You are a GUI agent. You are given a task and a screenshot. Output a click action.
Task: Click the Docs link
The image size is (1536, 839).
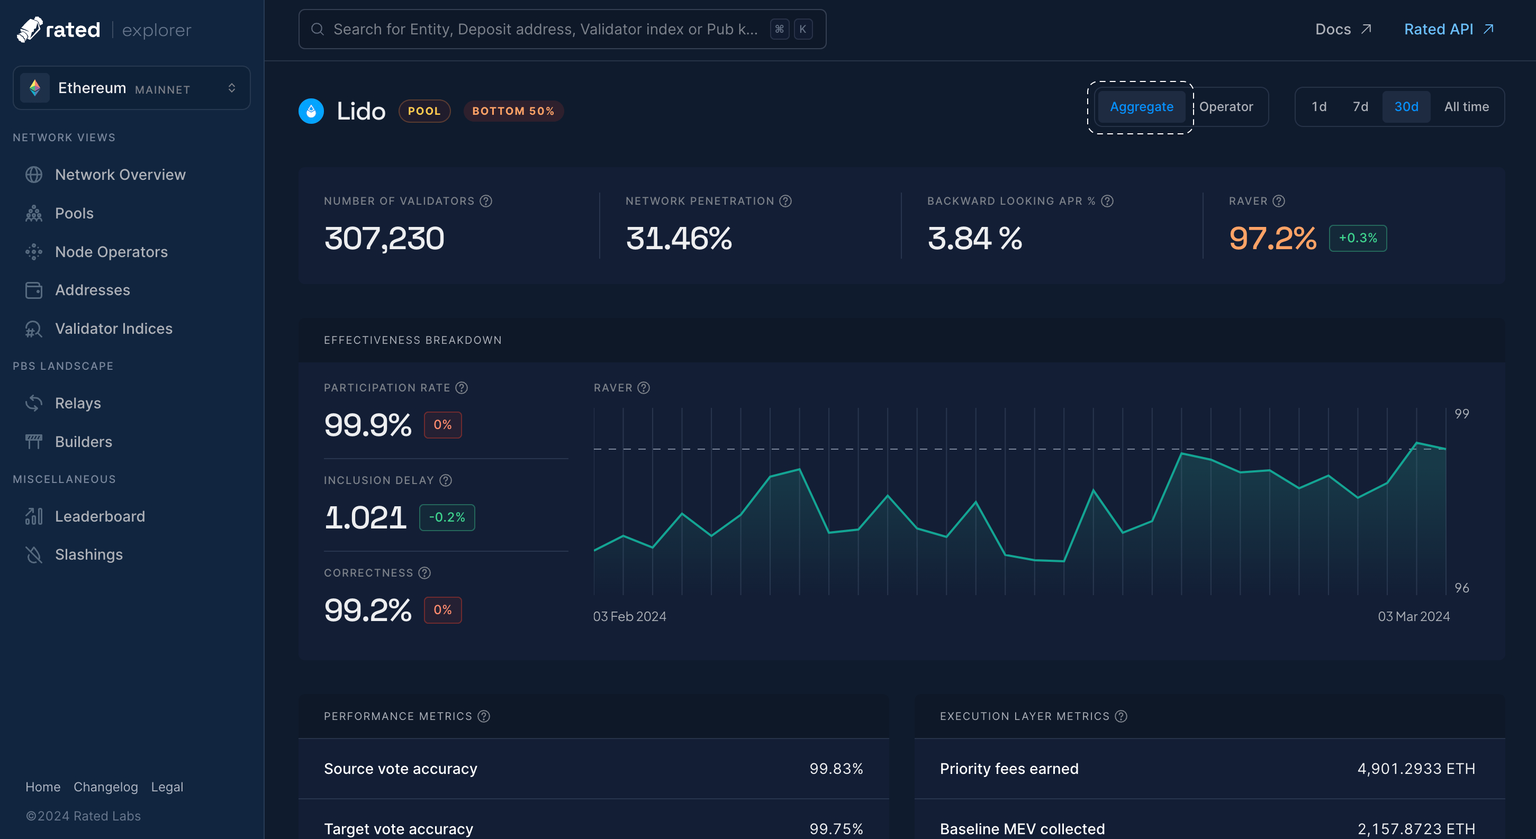pos(1343,29)
